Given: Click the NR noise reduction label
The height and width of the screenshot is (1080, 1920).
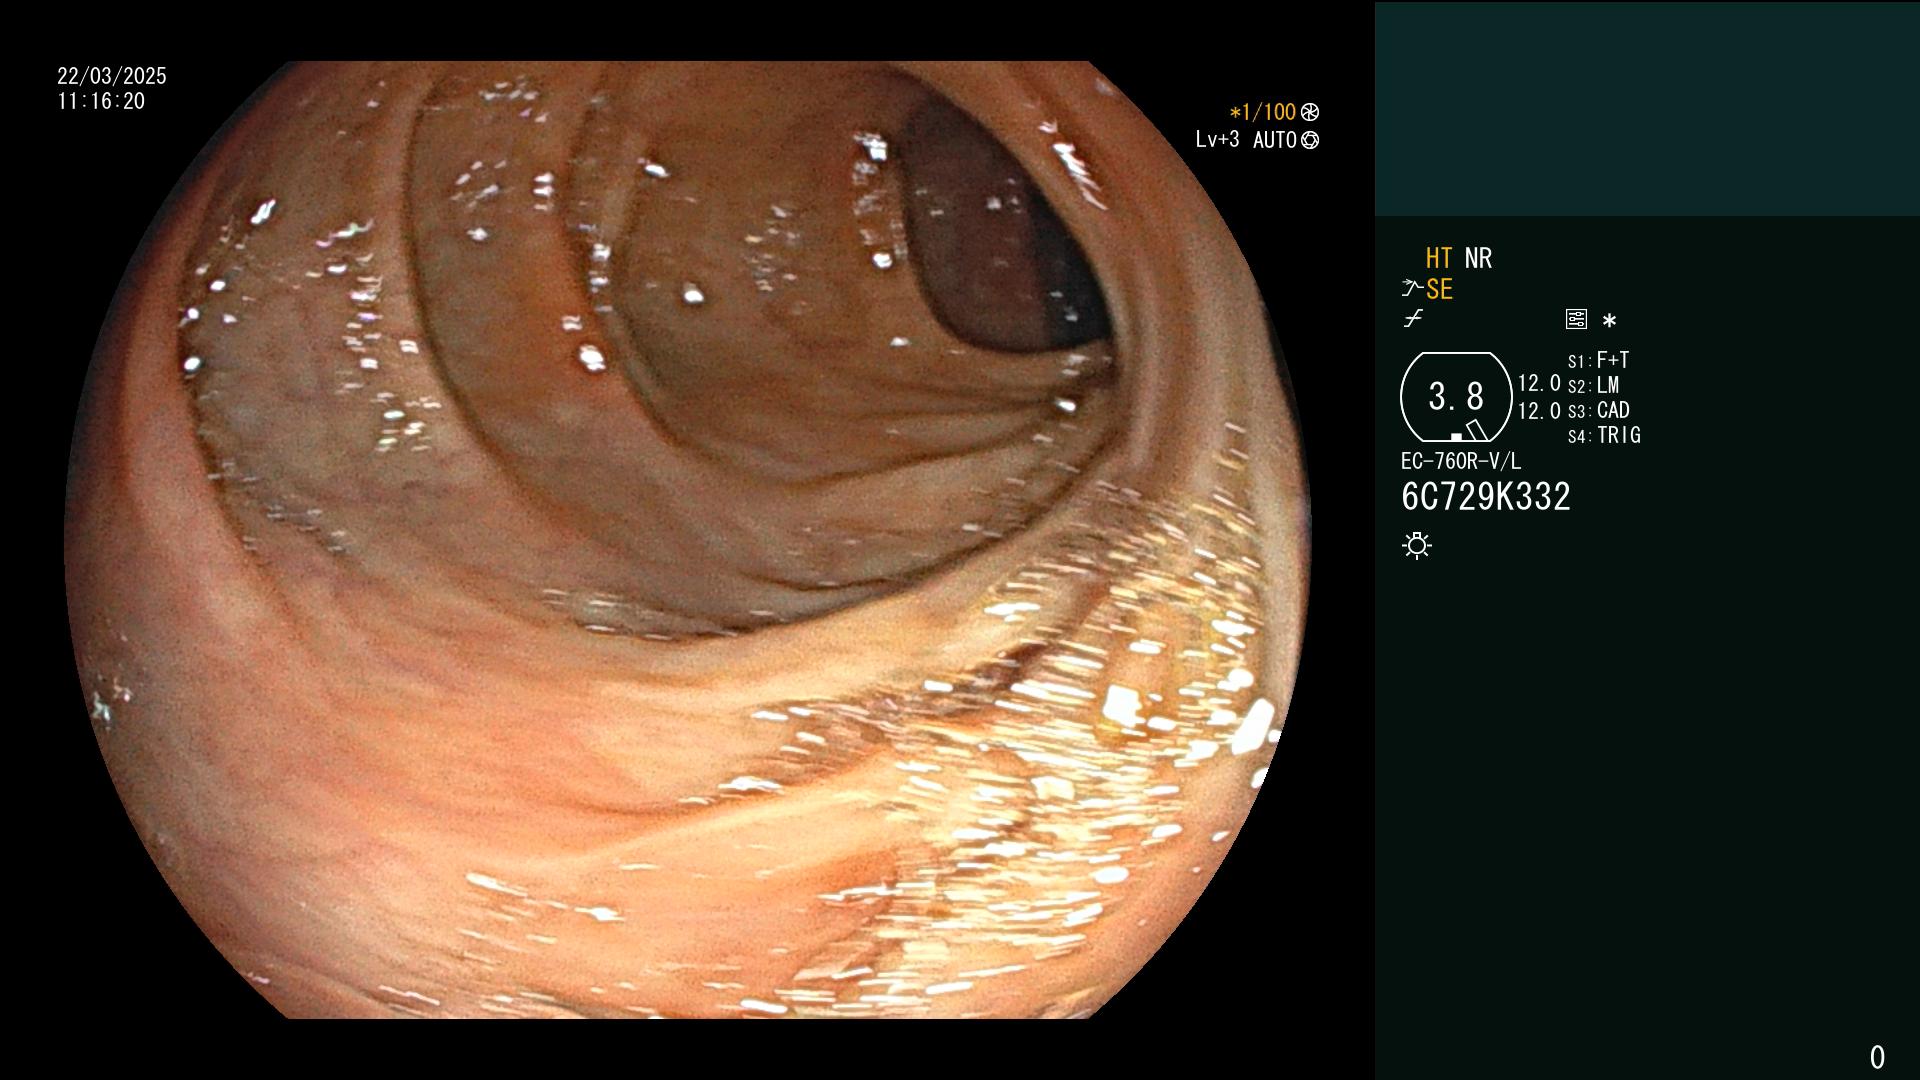Looking at the screenshot, I should tap(1478, 258).
